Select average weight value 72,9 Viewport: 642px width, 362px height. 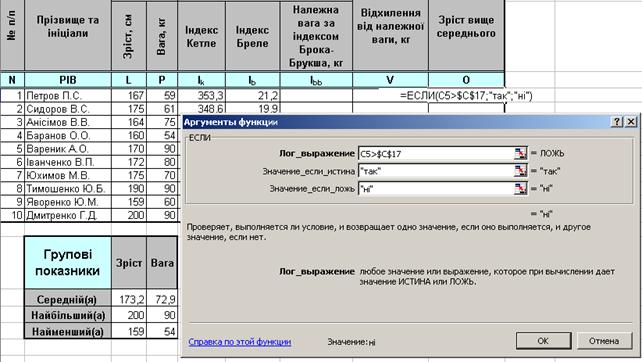point(162,299)
